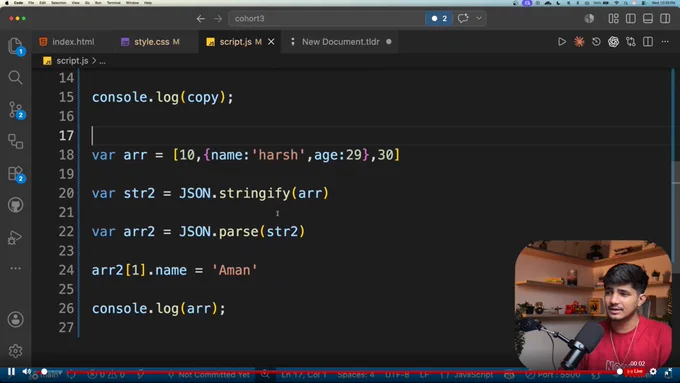
Task: Click 'console.log(copy)' on line 15
Action: pyautogui.click(x=159, y=98)
